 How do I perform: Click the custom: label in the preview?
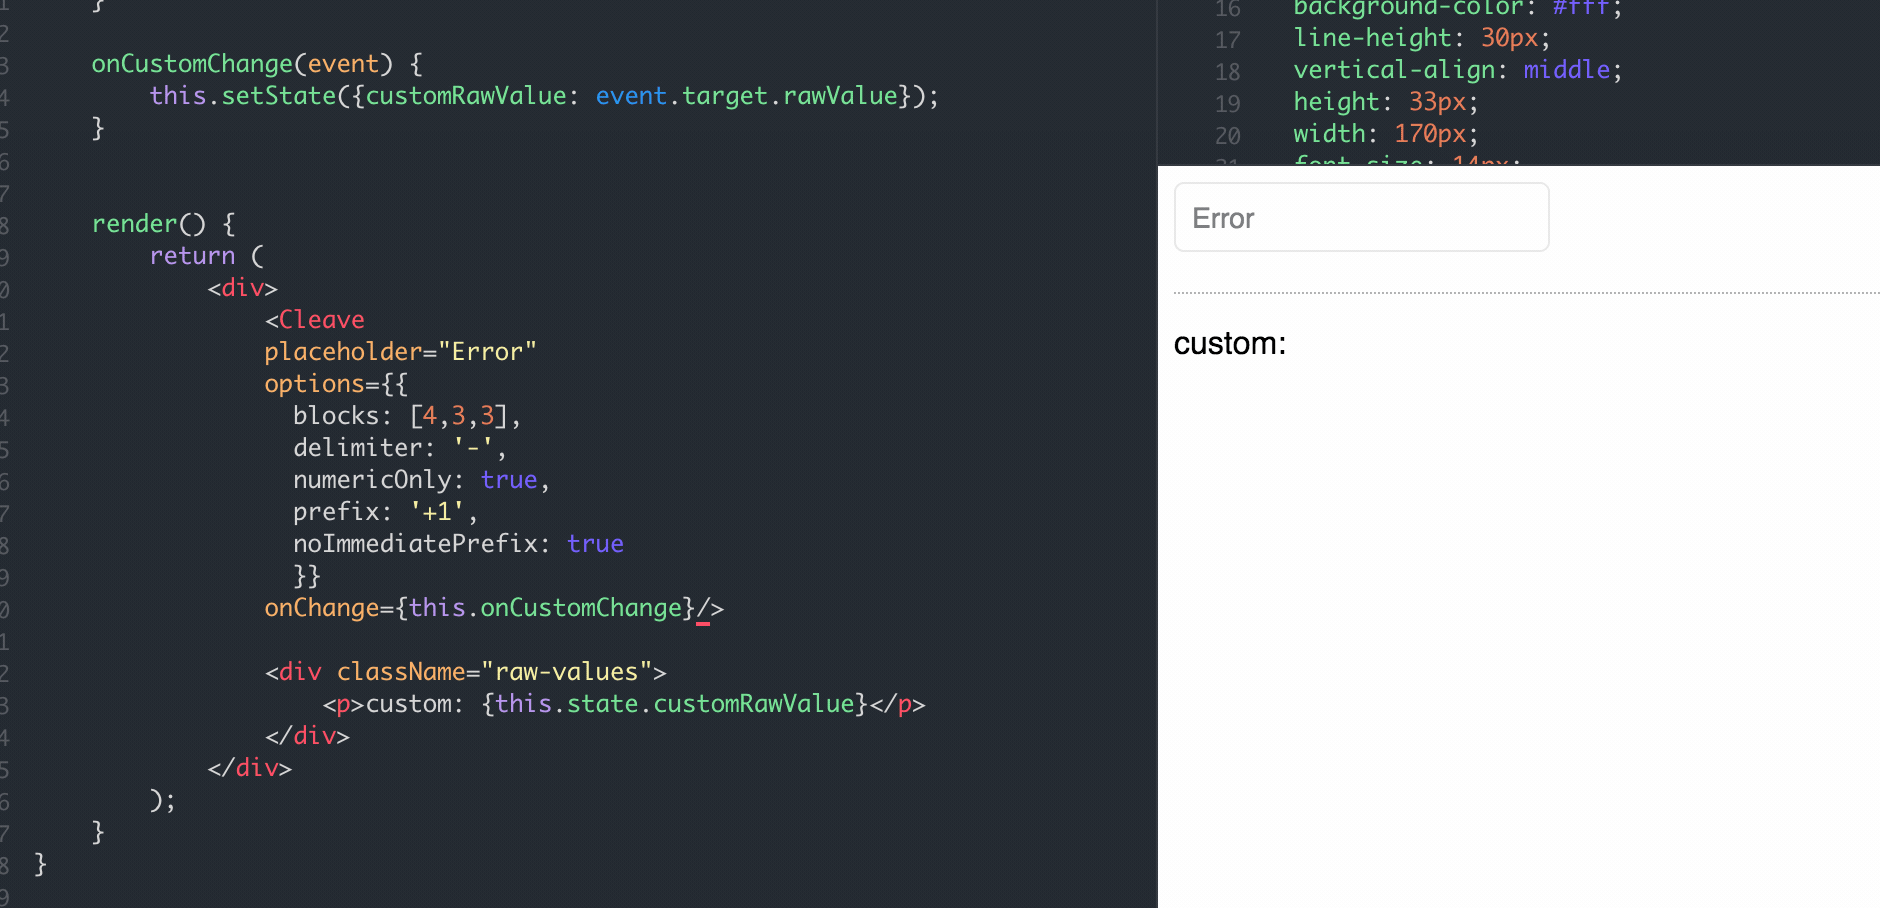point(1229,344)
